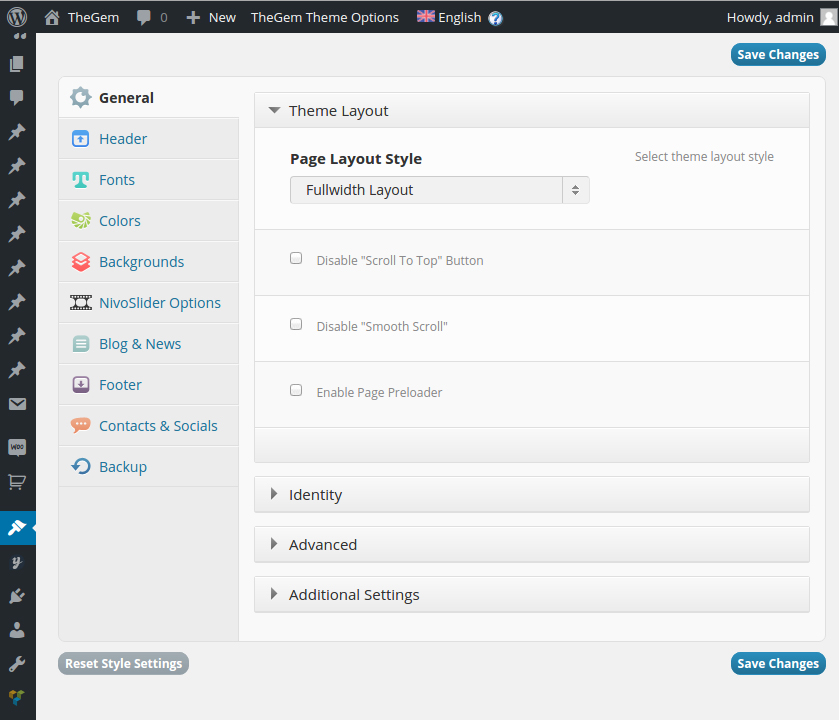This screenshot has height=720, width=839.
Task: Open the Tools wrench icon in sidebar
Action: [x=17, y=664]
